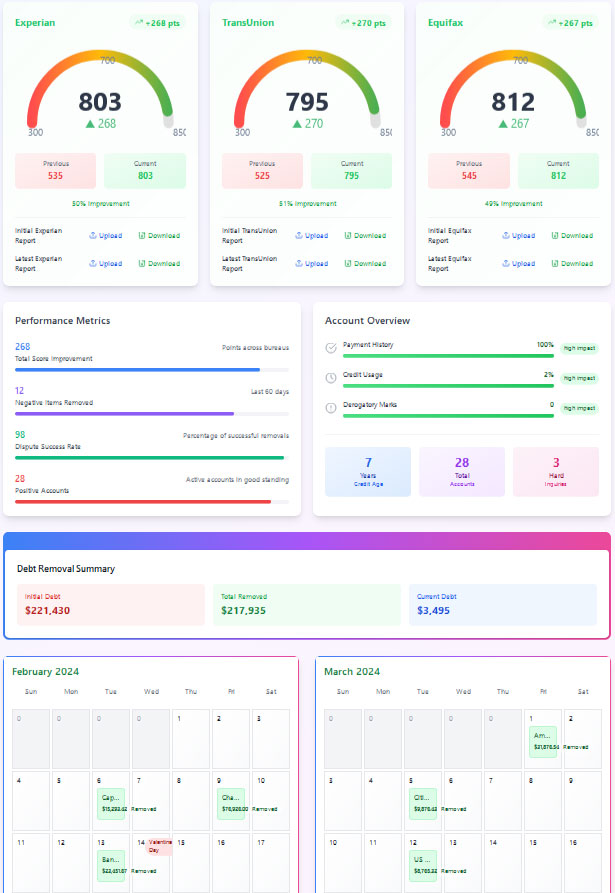Image resolution: width=615 pixels, height=893 pixels.
Task: Download the Initial TransUnion Report
Action: tap(365, 236)
